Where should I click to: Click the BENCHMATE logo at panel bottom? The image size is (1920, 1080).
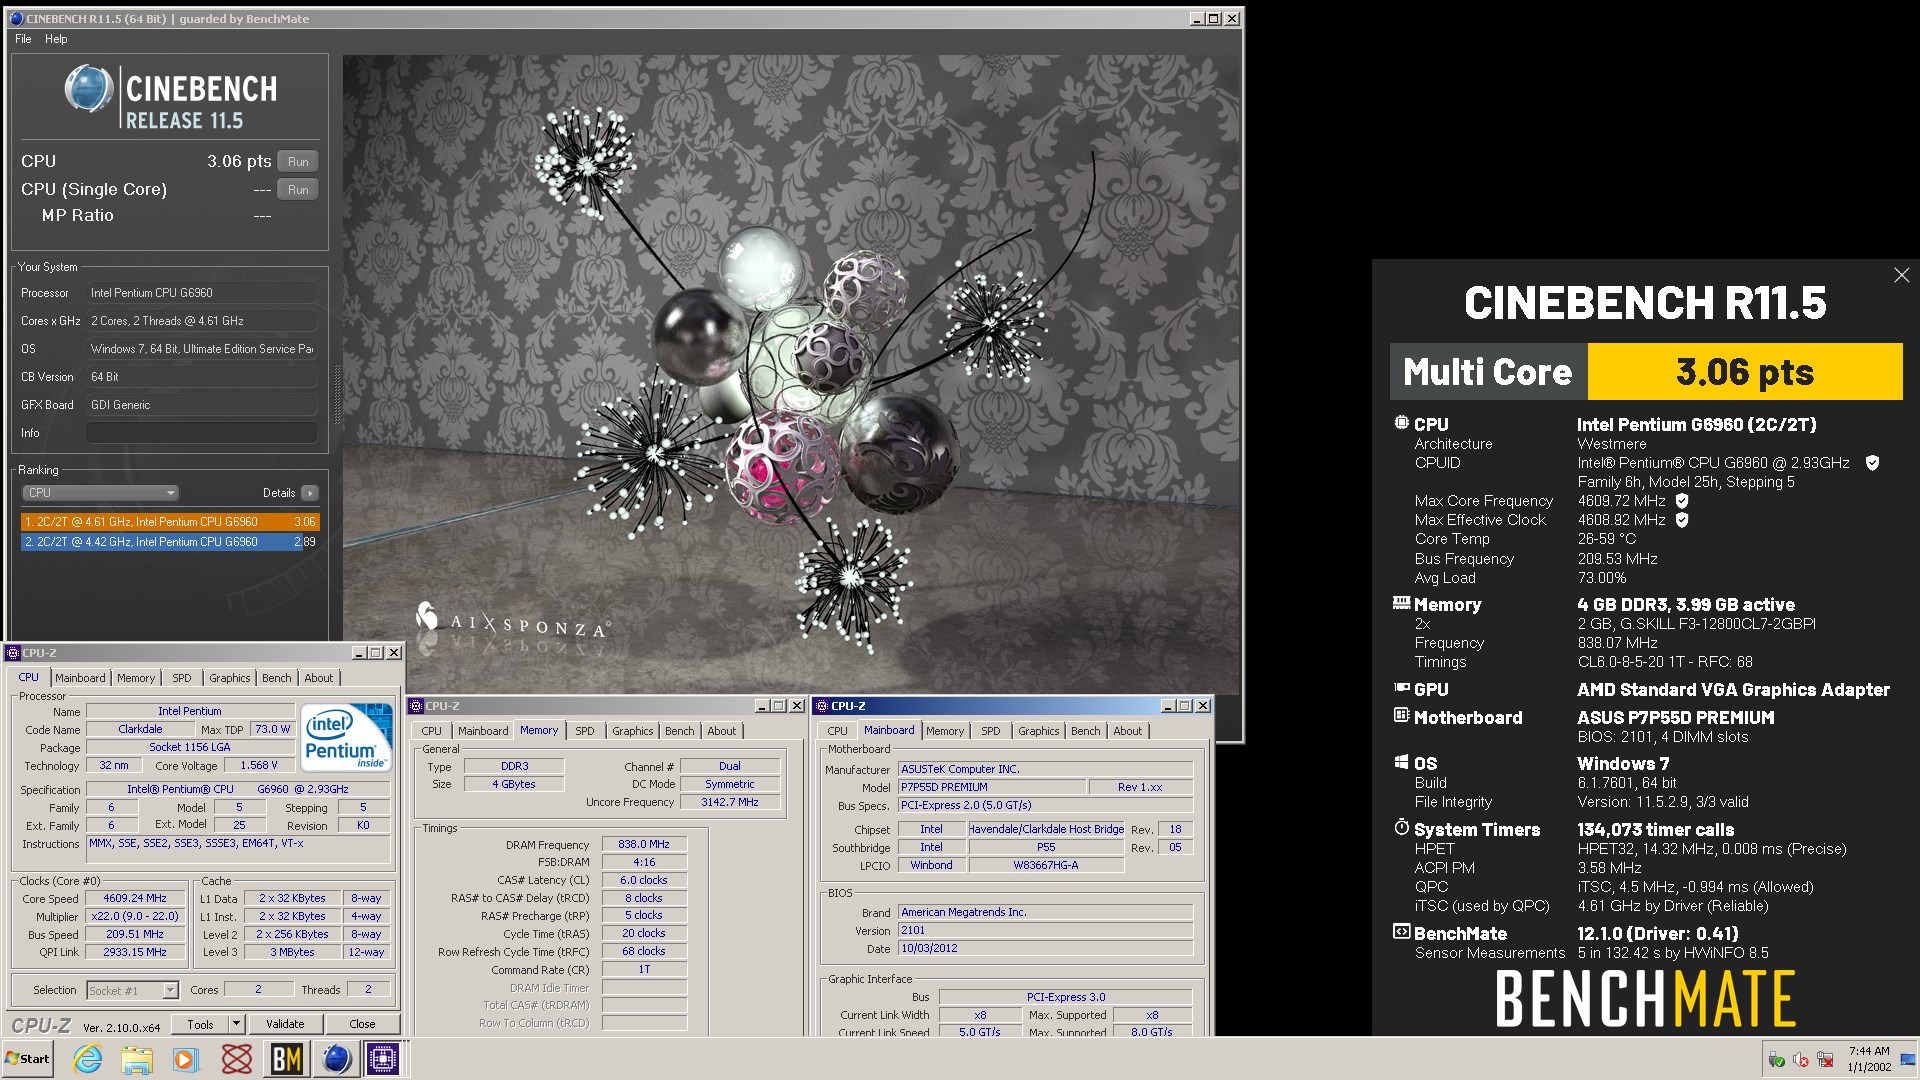[1645, 999]
